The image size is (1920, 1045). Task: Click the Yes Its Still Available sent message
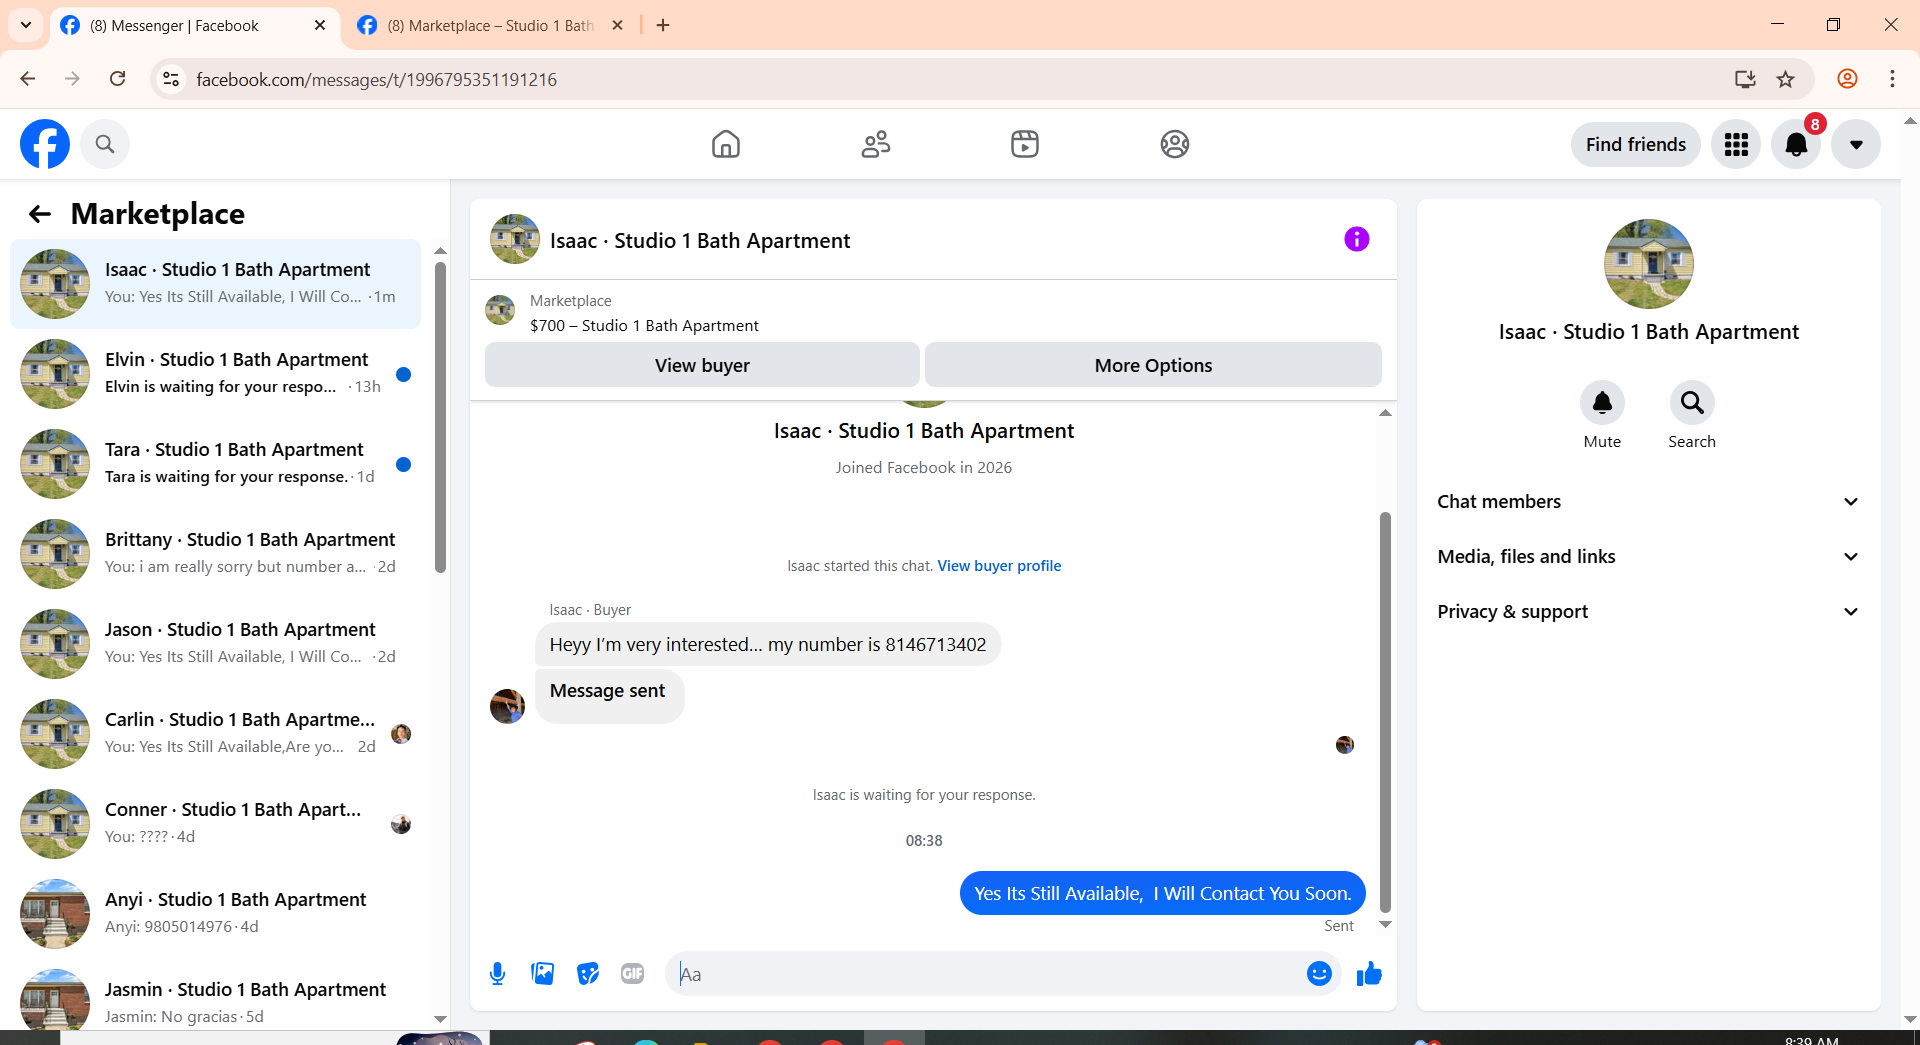click(x=1162, y=894)
